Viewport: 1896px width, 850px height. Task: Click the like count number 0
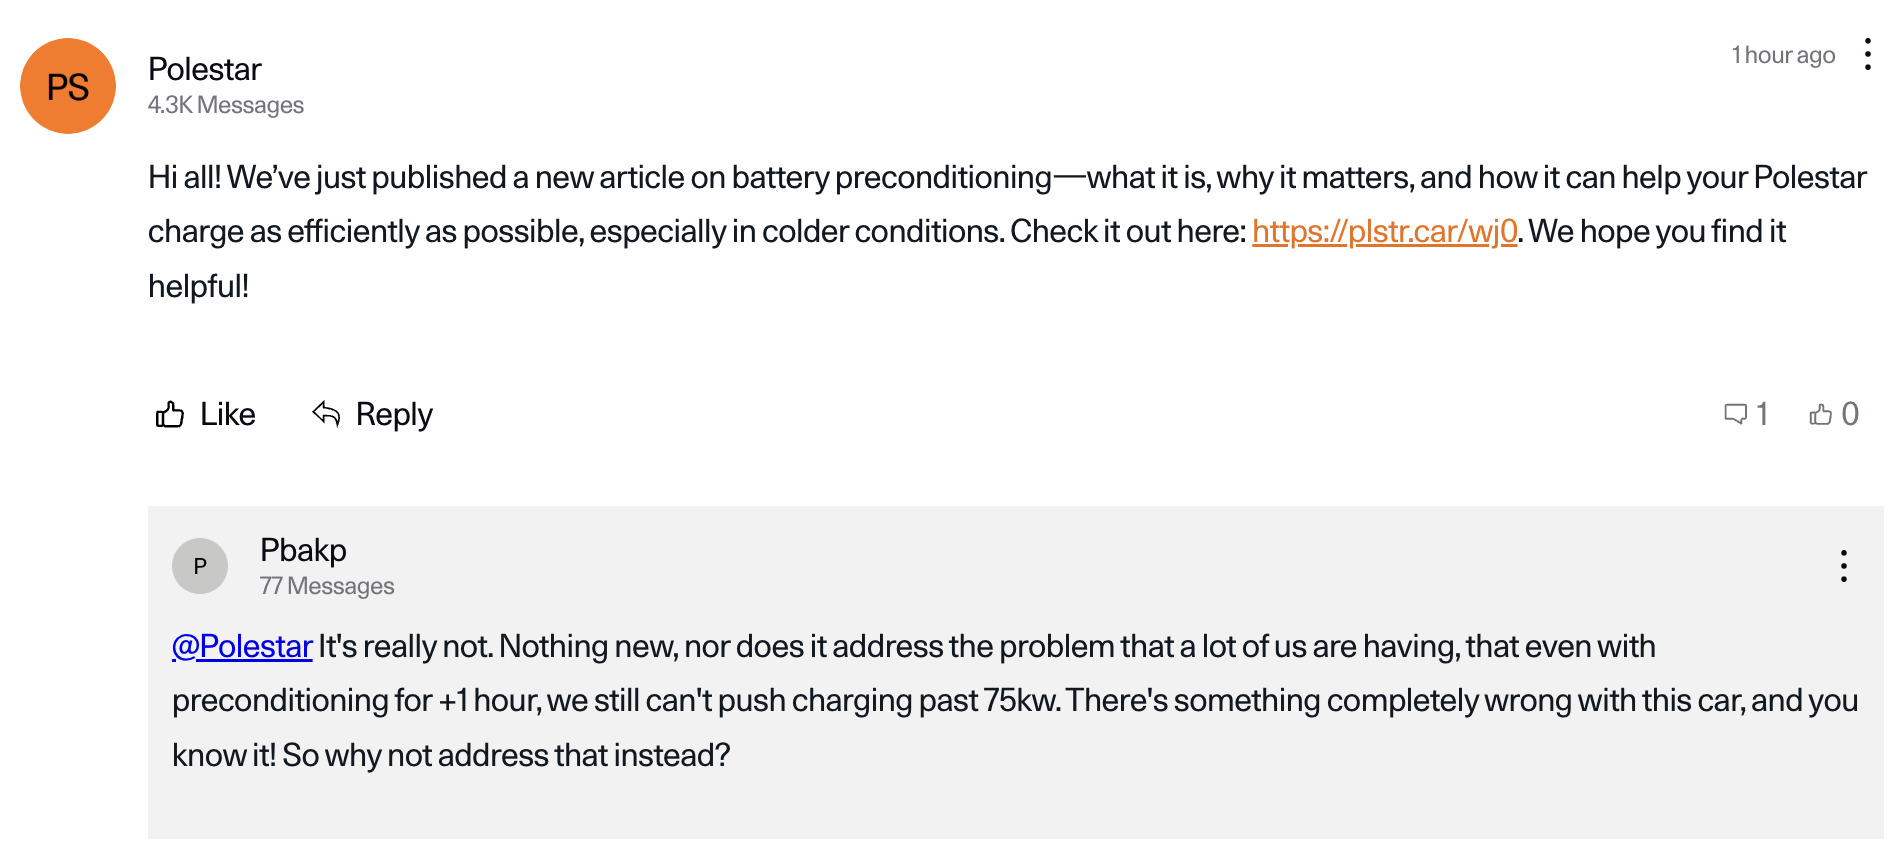[x=1850, y=414]
